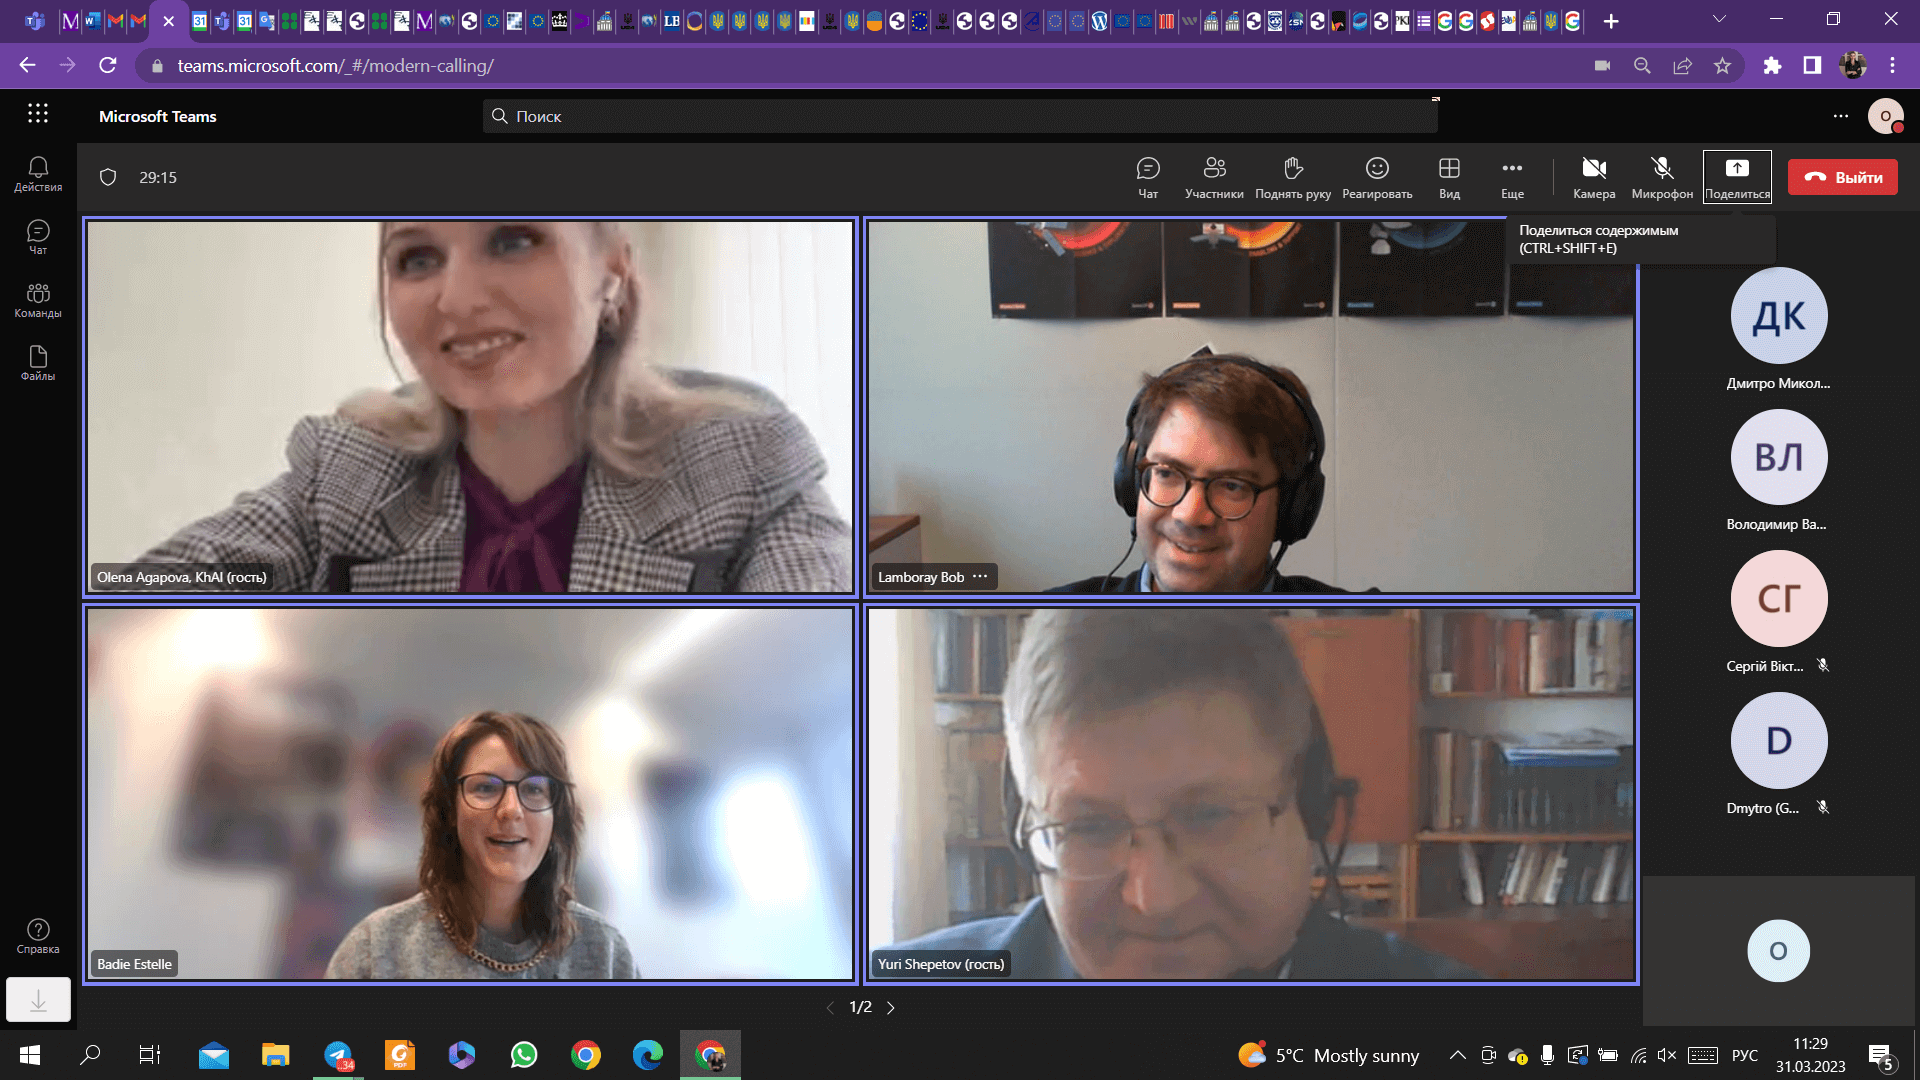Open Команды teams in left sidebar
The height and width of the screenshot is (1080, 1920).
38,300
